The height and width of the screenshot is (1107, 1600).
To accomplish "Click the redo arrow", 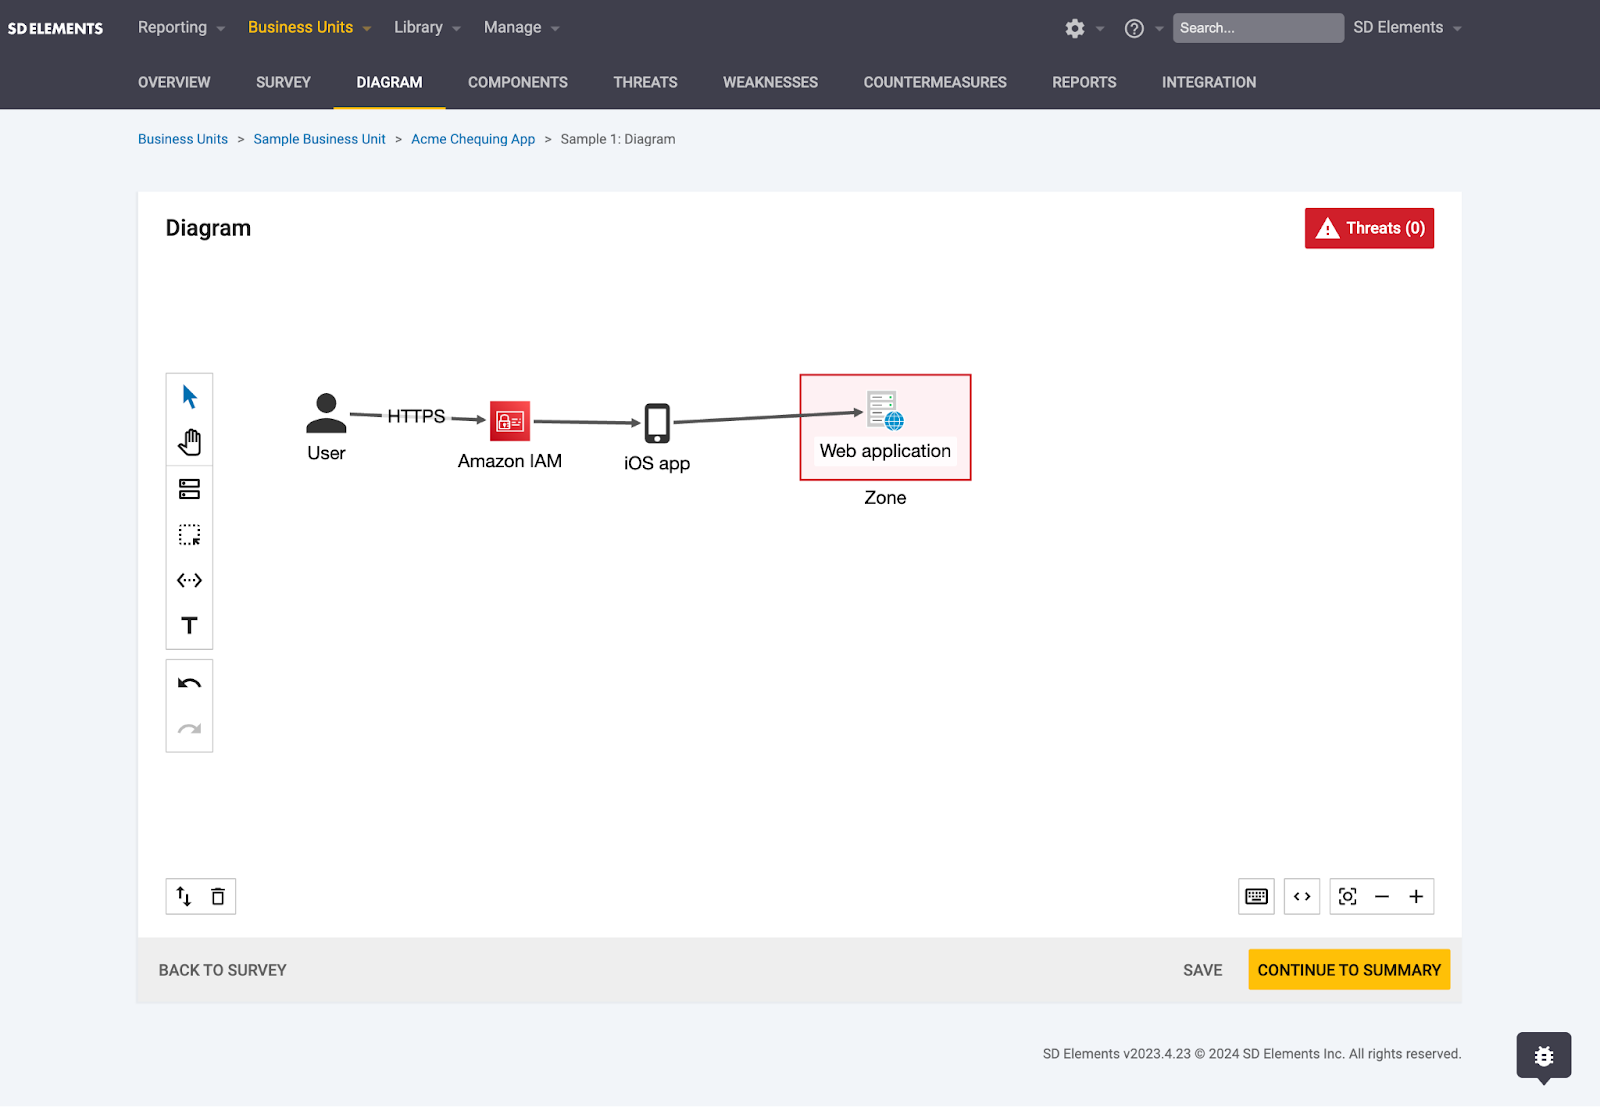I will pos(189,729).
